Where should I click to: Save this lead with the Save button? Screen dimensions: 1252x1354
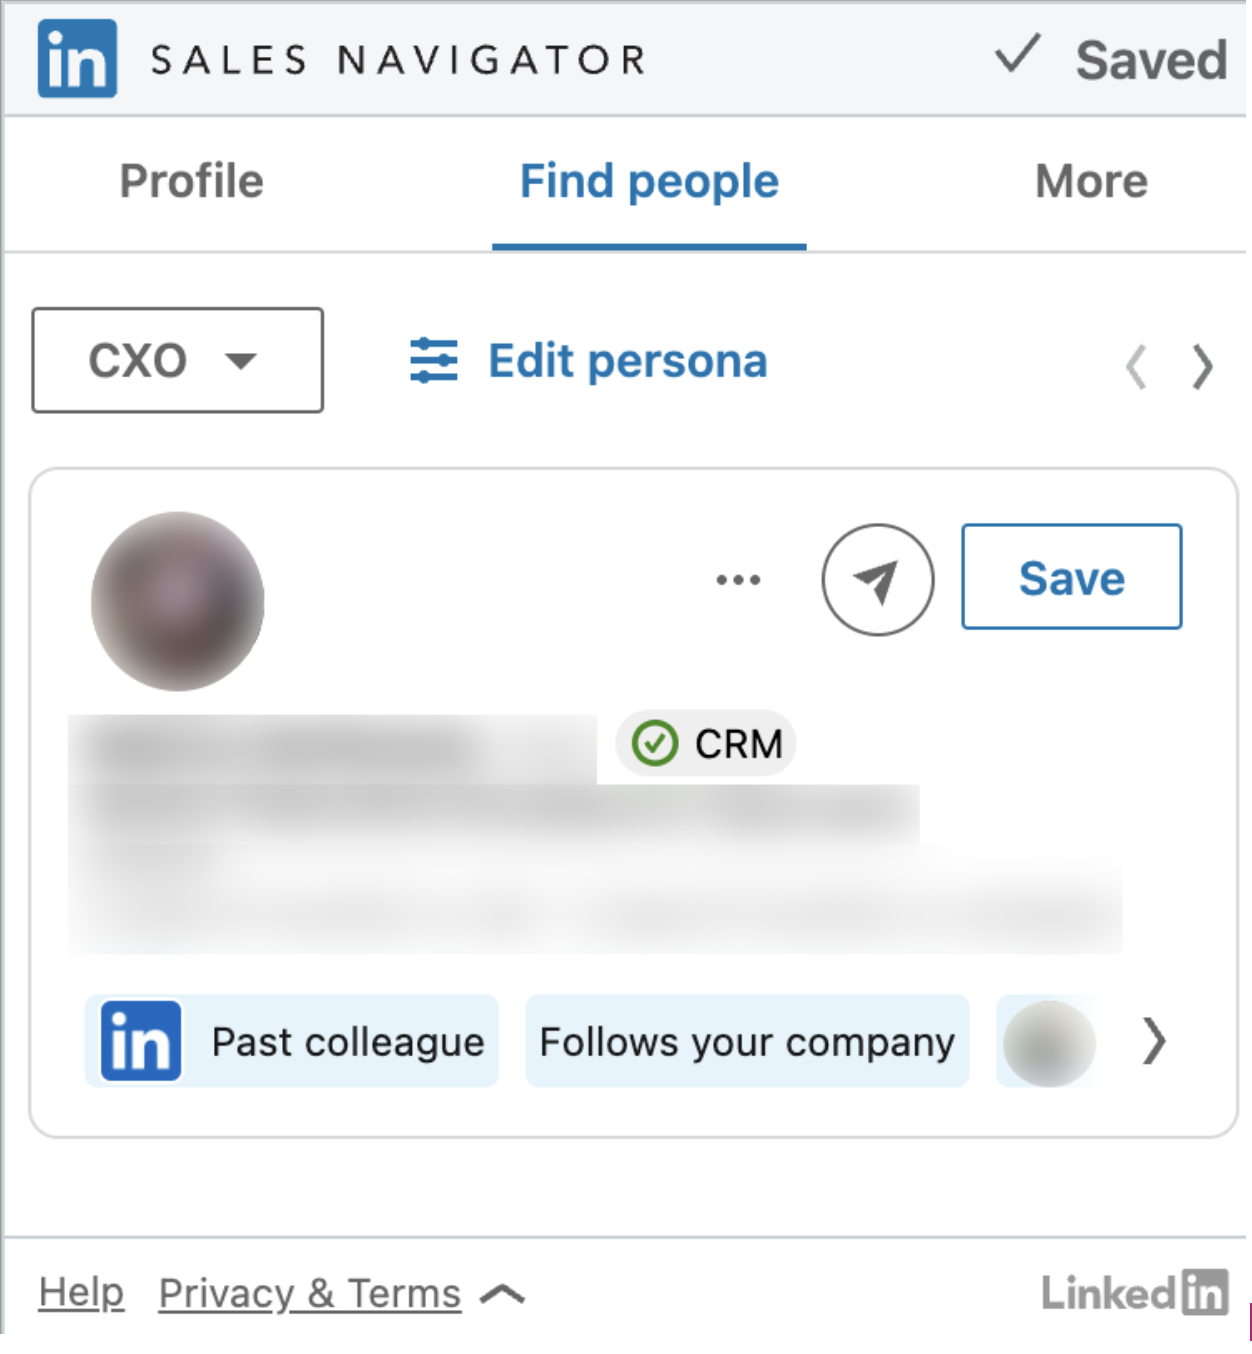tap(1071, 576)
